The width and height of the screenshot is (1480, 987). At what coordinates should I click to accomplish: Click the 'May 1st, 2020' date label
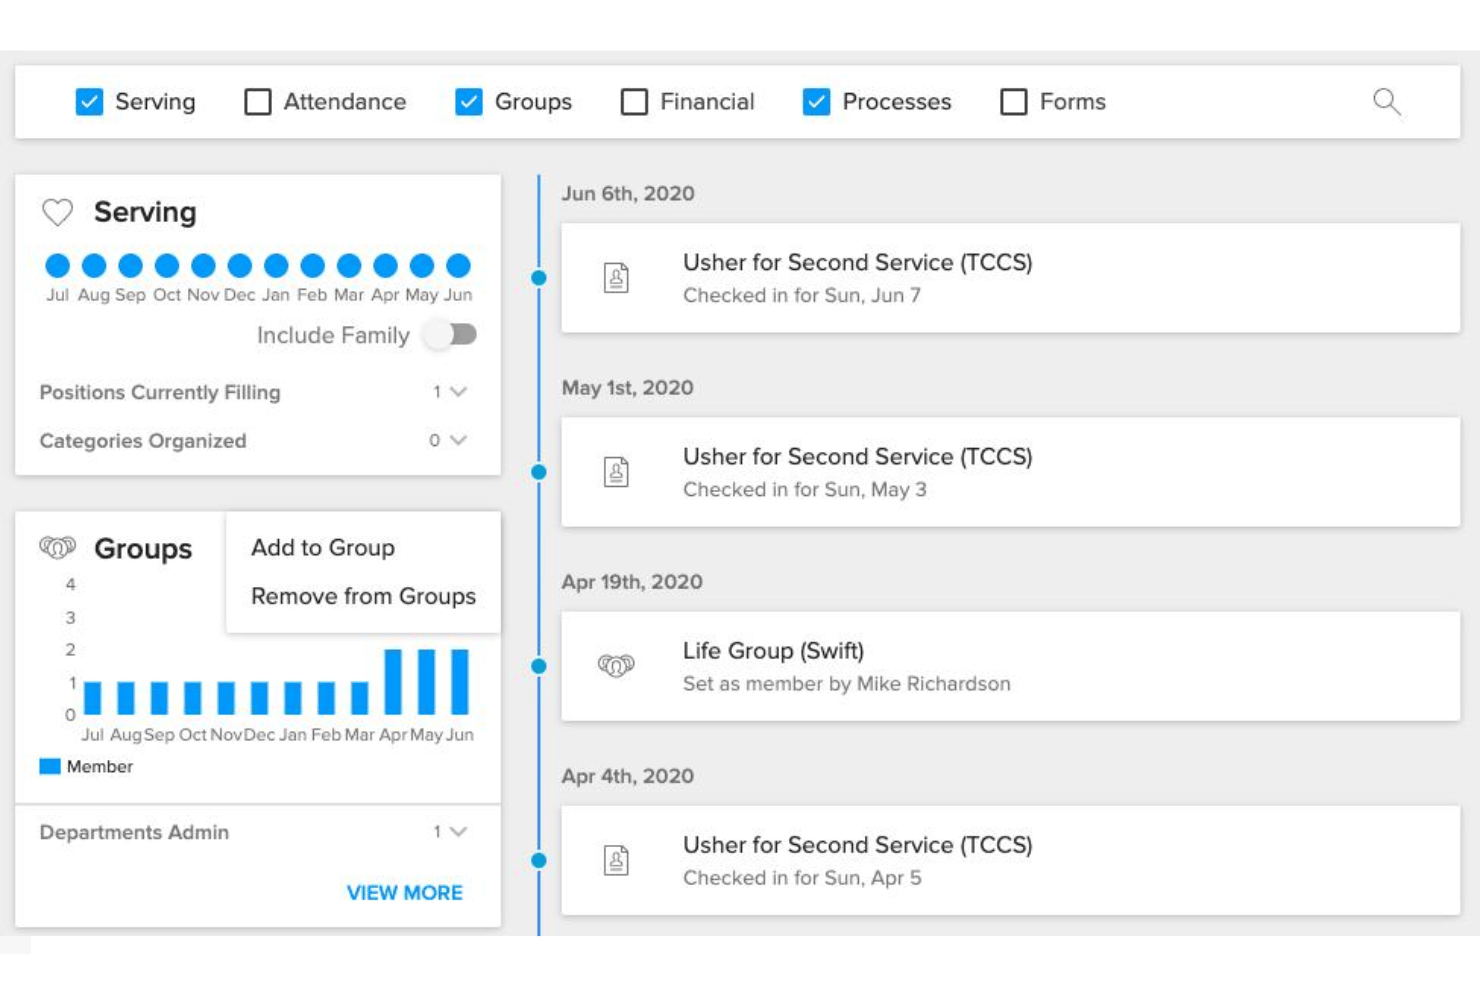[628, 388]
